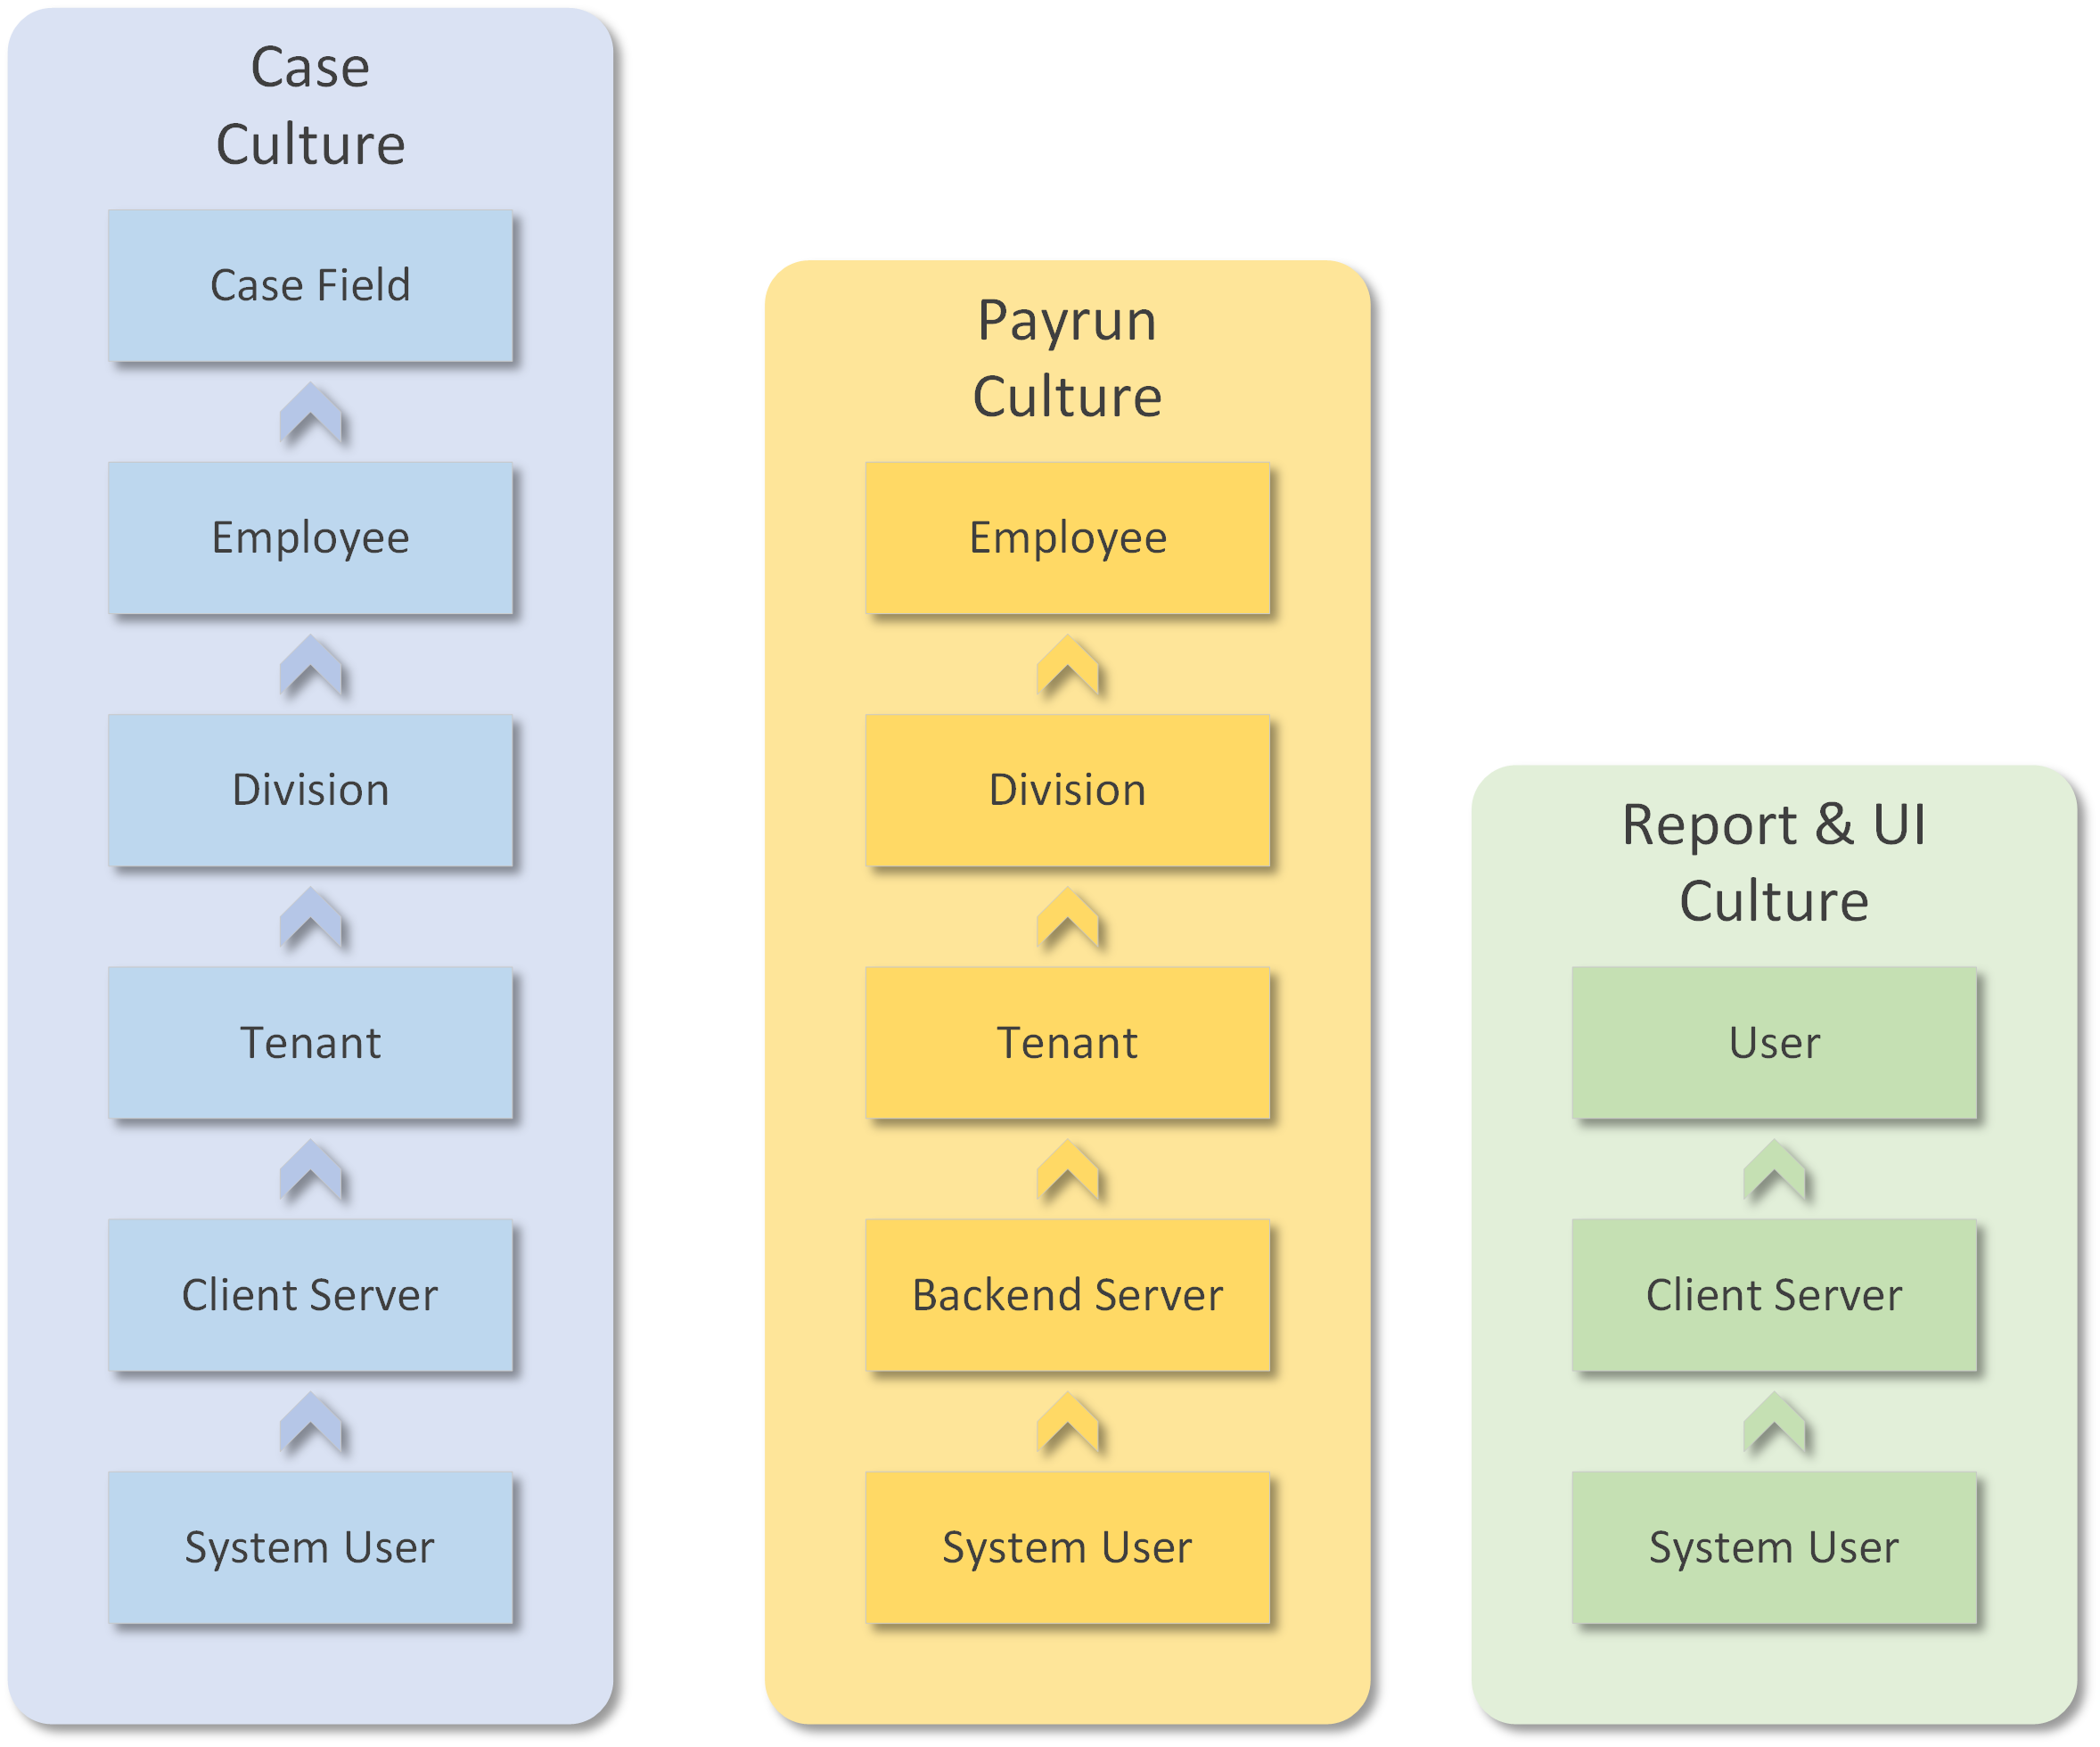Image resolution: width=2100 pixels, height=1747 pixels.
Task: Click the Backend Server box in Payrun Culture
Action: 1067,1295
